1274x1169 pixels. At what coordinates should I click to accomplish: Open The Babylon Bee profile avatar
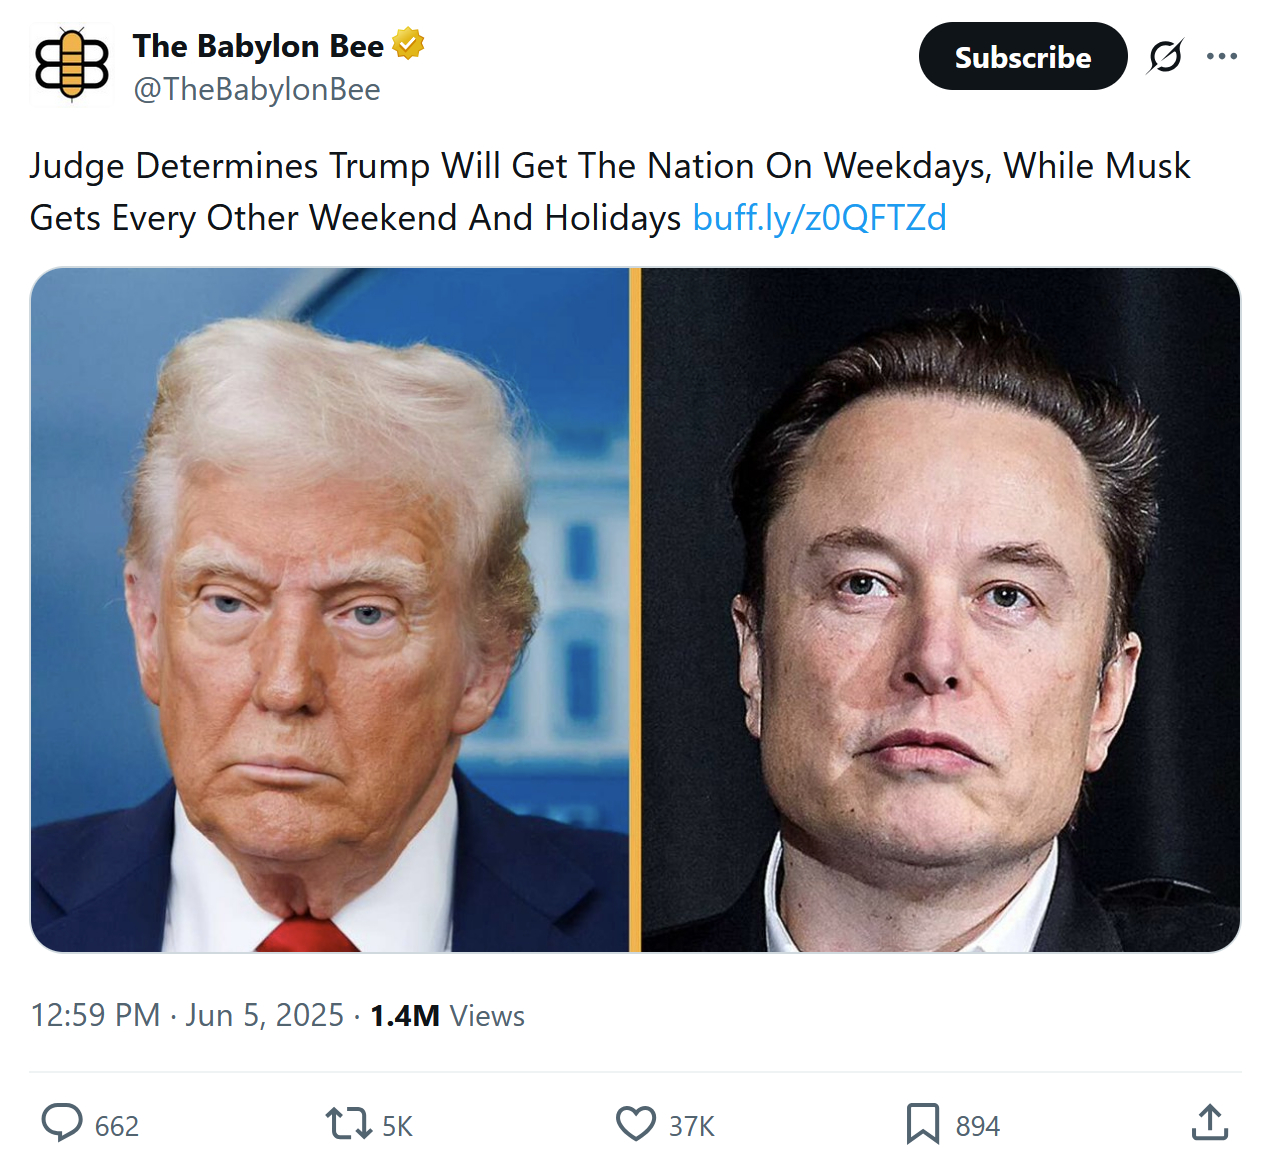[71, 66]
